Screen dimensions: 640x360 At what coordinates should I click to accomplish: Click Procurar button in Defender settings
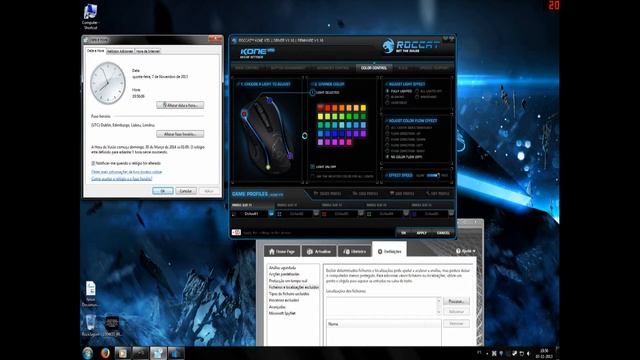click(456, 301)
